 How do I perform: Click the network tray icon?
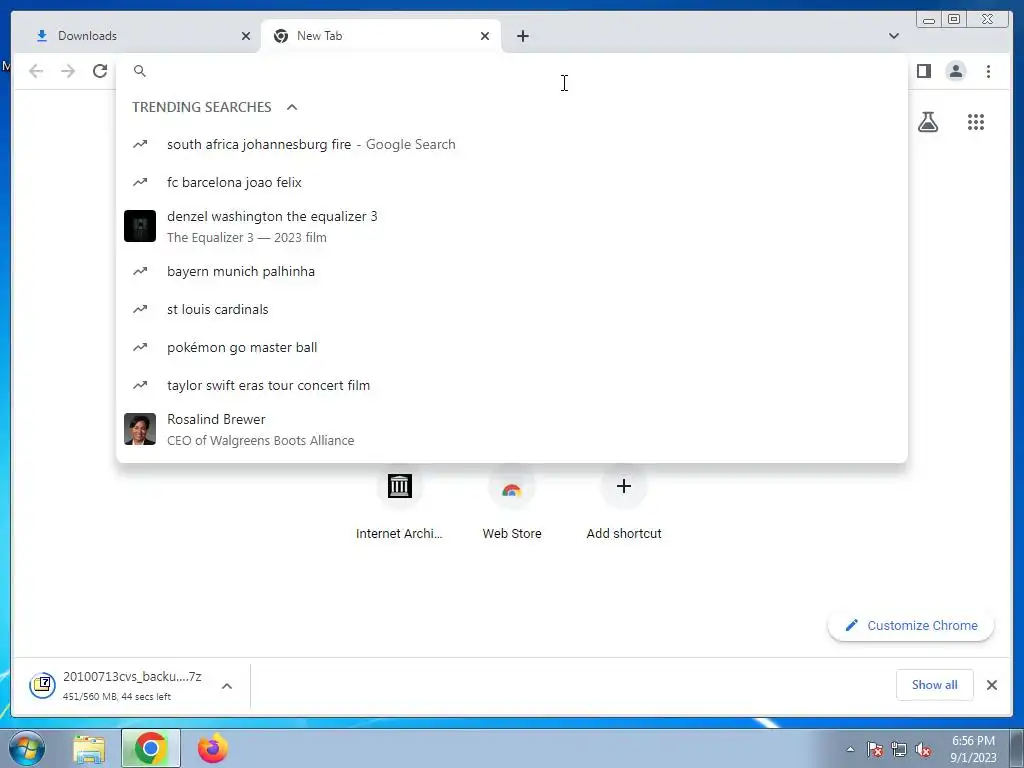coord(899,749)
